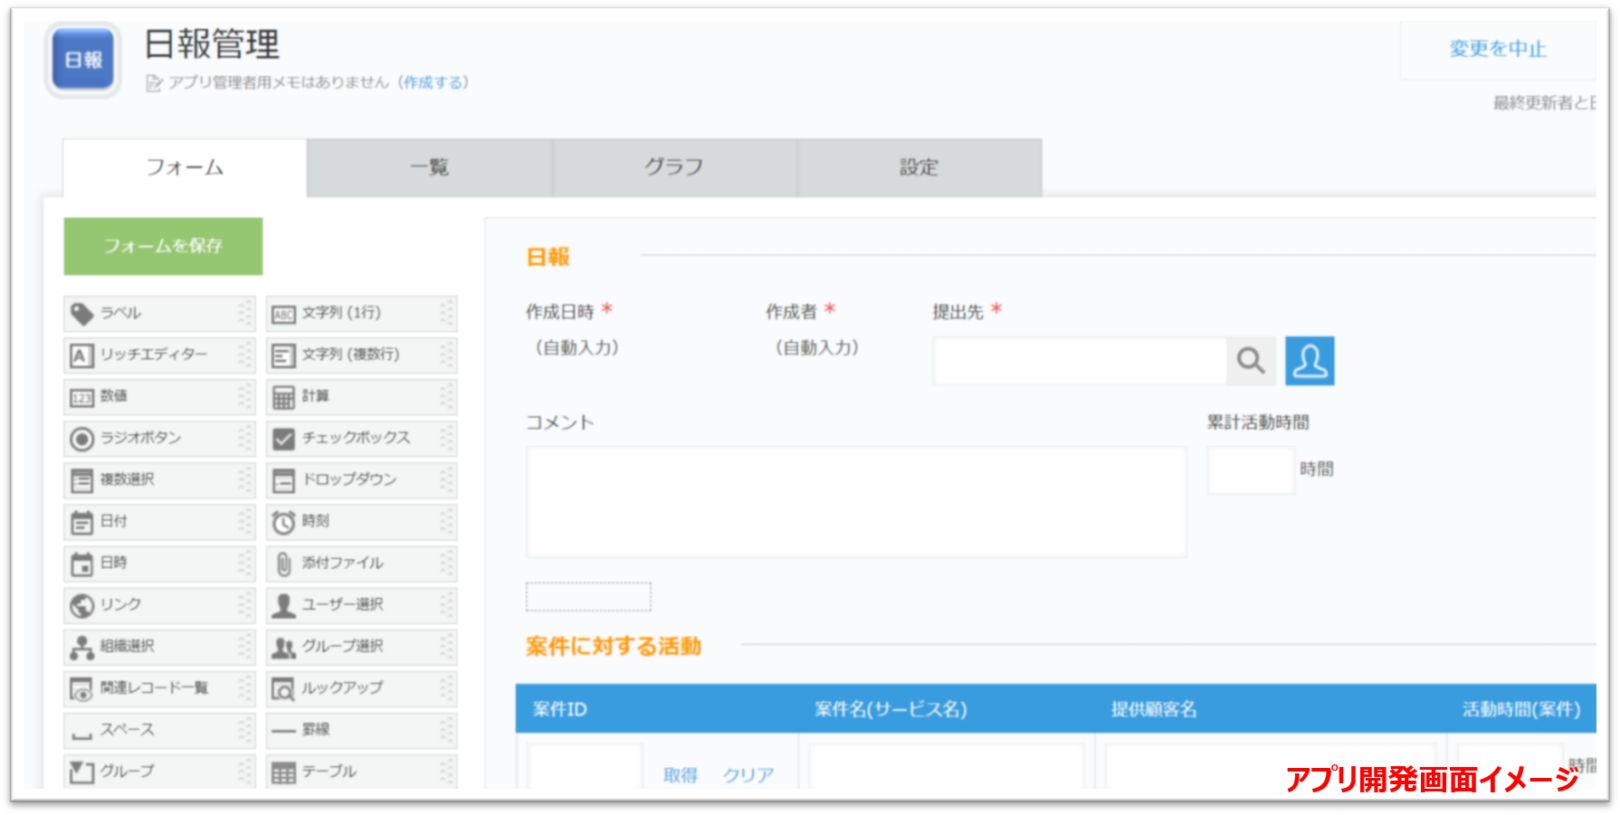The height and width of the screenshot is (815, 1620).
Task: Click the 作成する memo link
Action: [x=434, y=83]
